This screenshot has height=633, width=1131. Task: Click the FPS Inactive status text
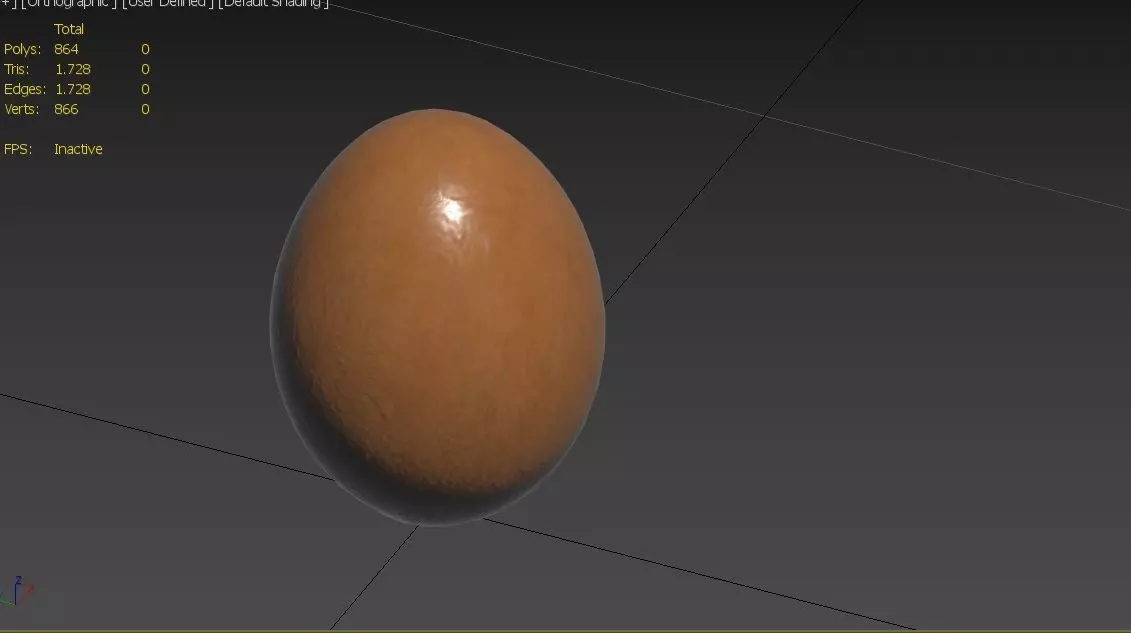click(78, 149)
